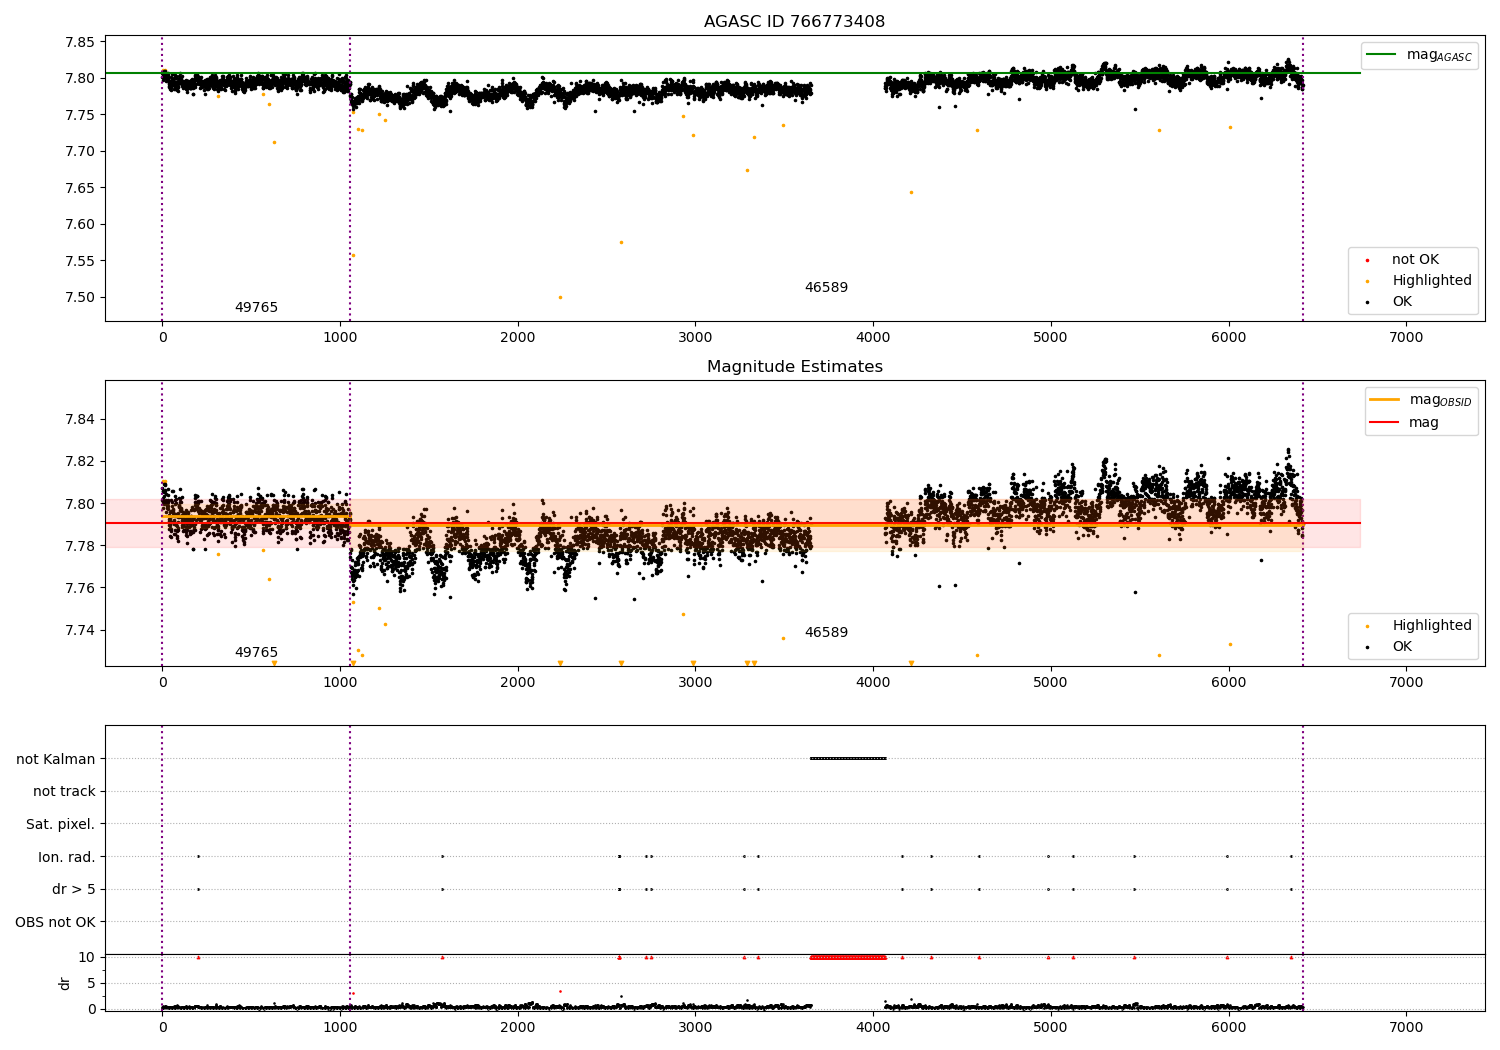
Task: Click the 'Ion. rad.' axis label
Action: [67, 857]
